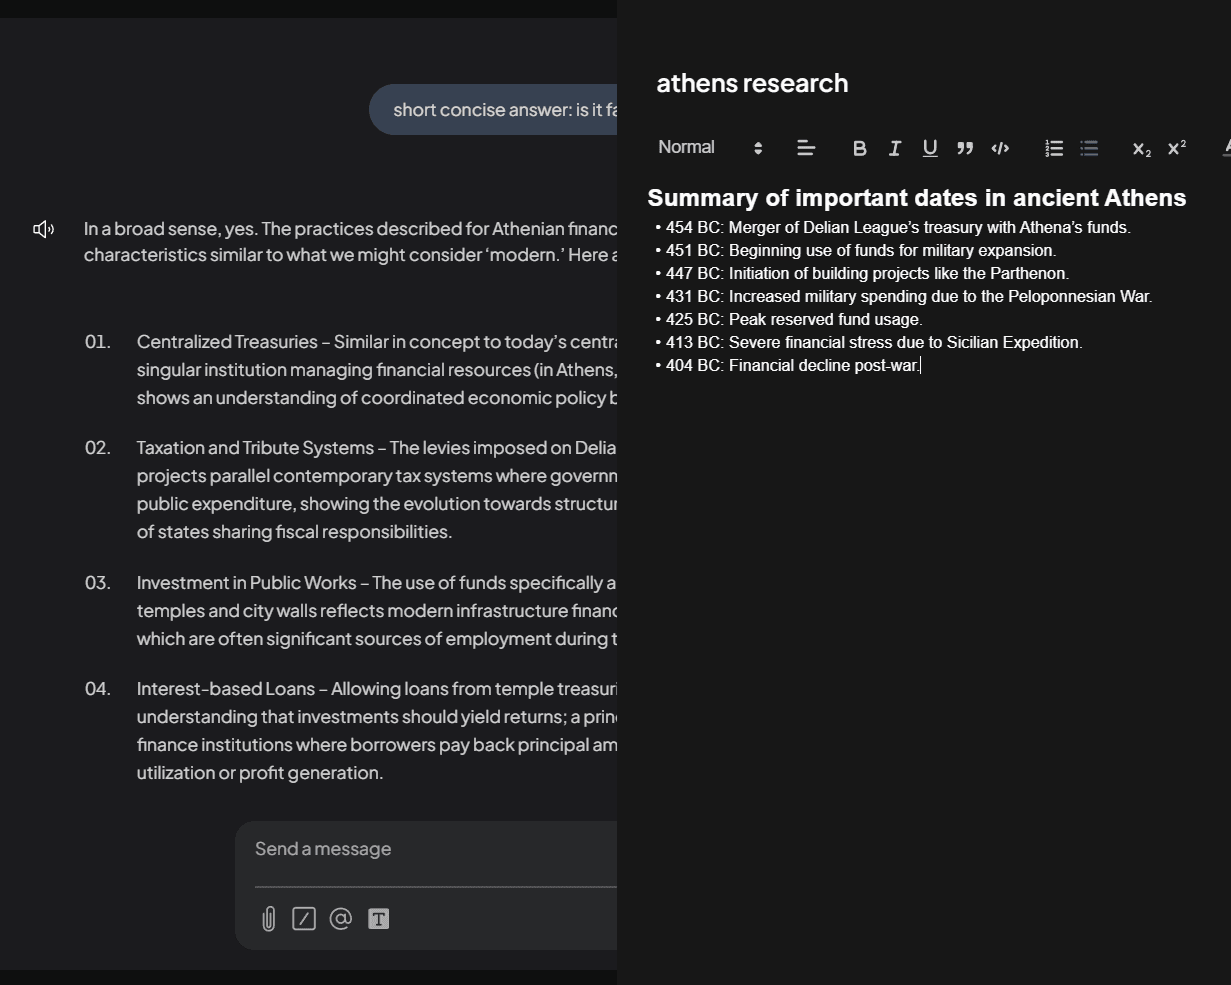The height and width of the screenshot is (985, 1231).
Task: Toggle italic formatting in the editor
Action: (895, 148)
